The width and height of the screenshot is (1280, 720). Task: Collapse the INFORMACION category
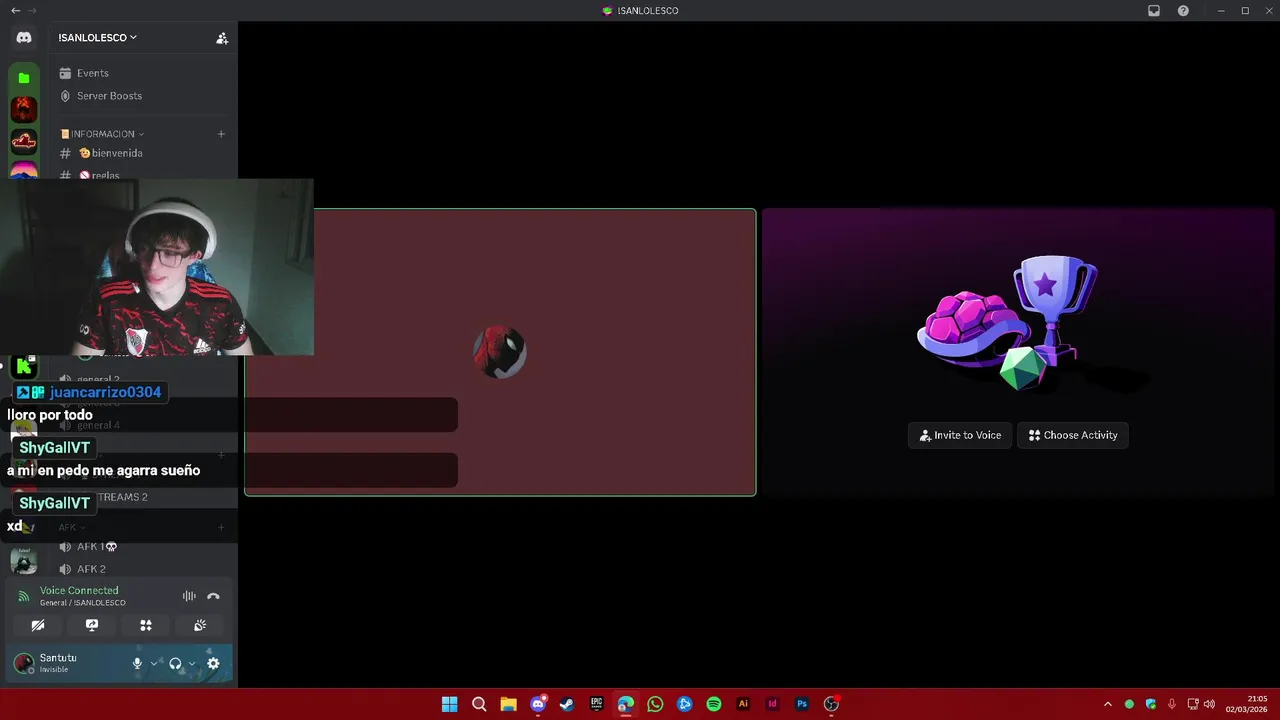pyautogui.click(x=103, y=134)
